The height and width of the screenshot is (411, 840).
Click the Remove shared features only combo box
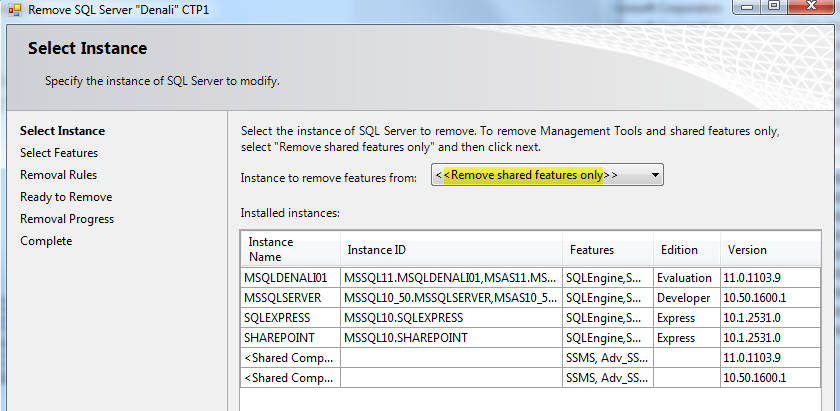547,175
